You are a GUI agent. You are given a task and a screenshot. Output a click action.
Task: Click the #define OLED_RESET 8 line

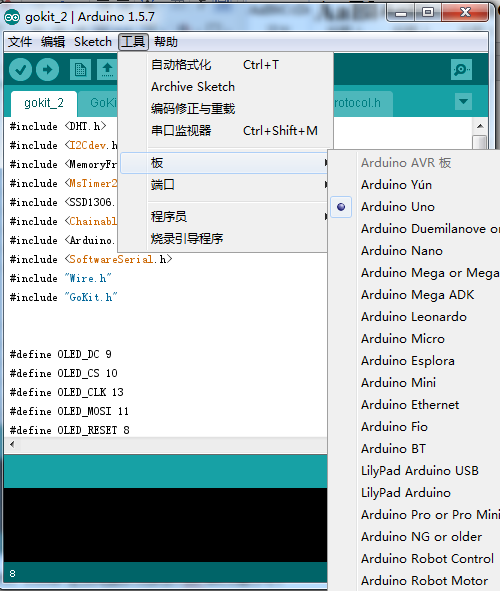tap(70, 430)
